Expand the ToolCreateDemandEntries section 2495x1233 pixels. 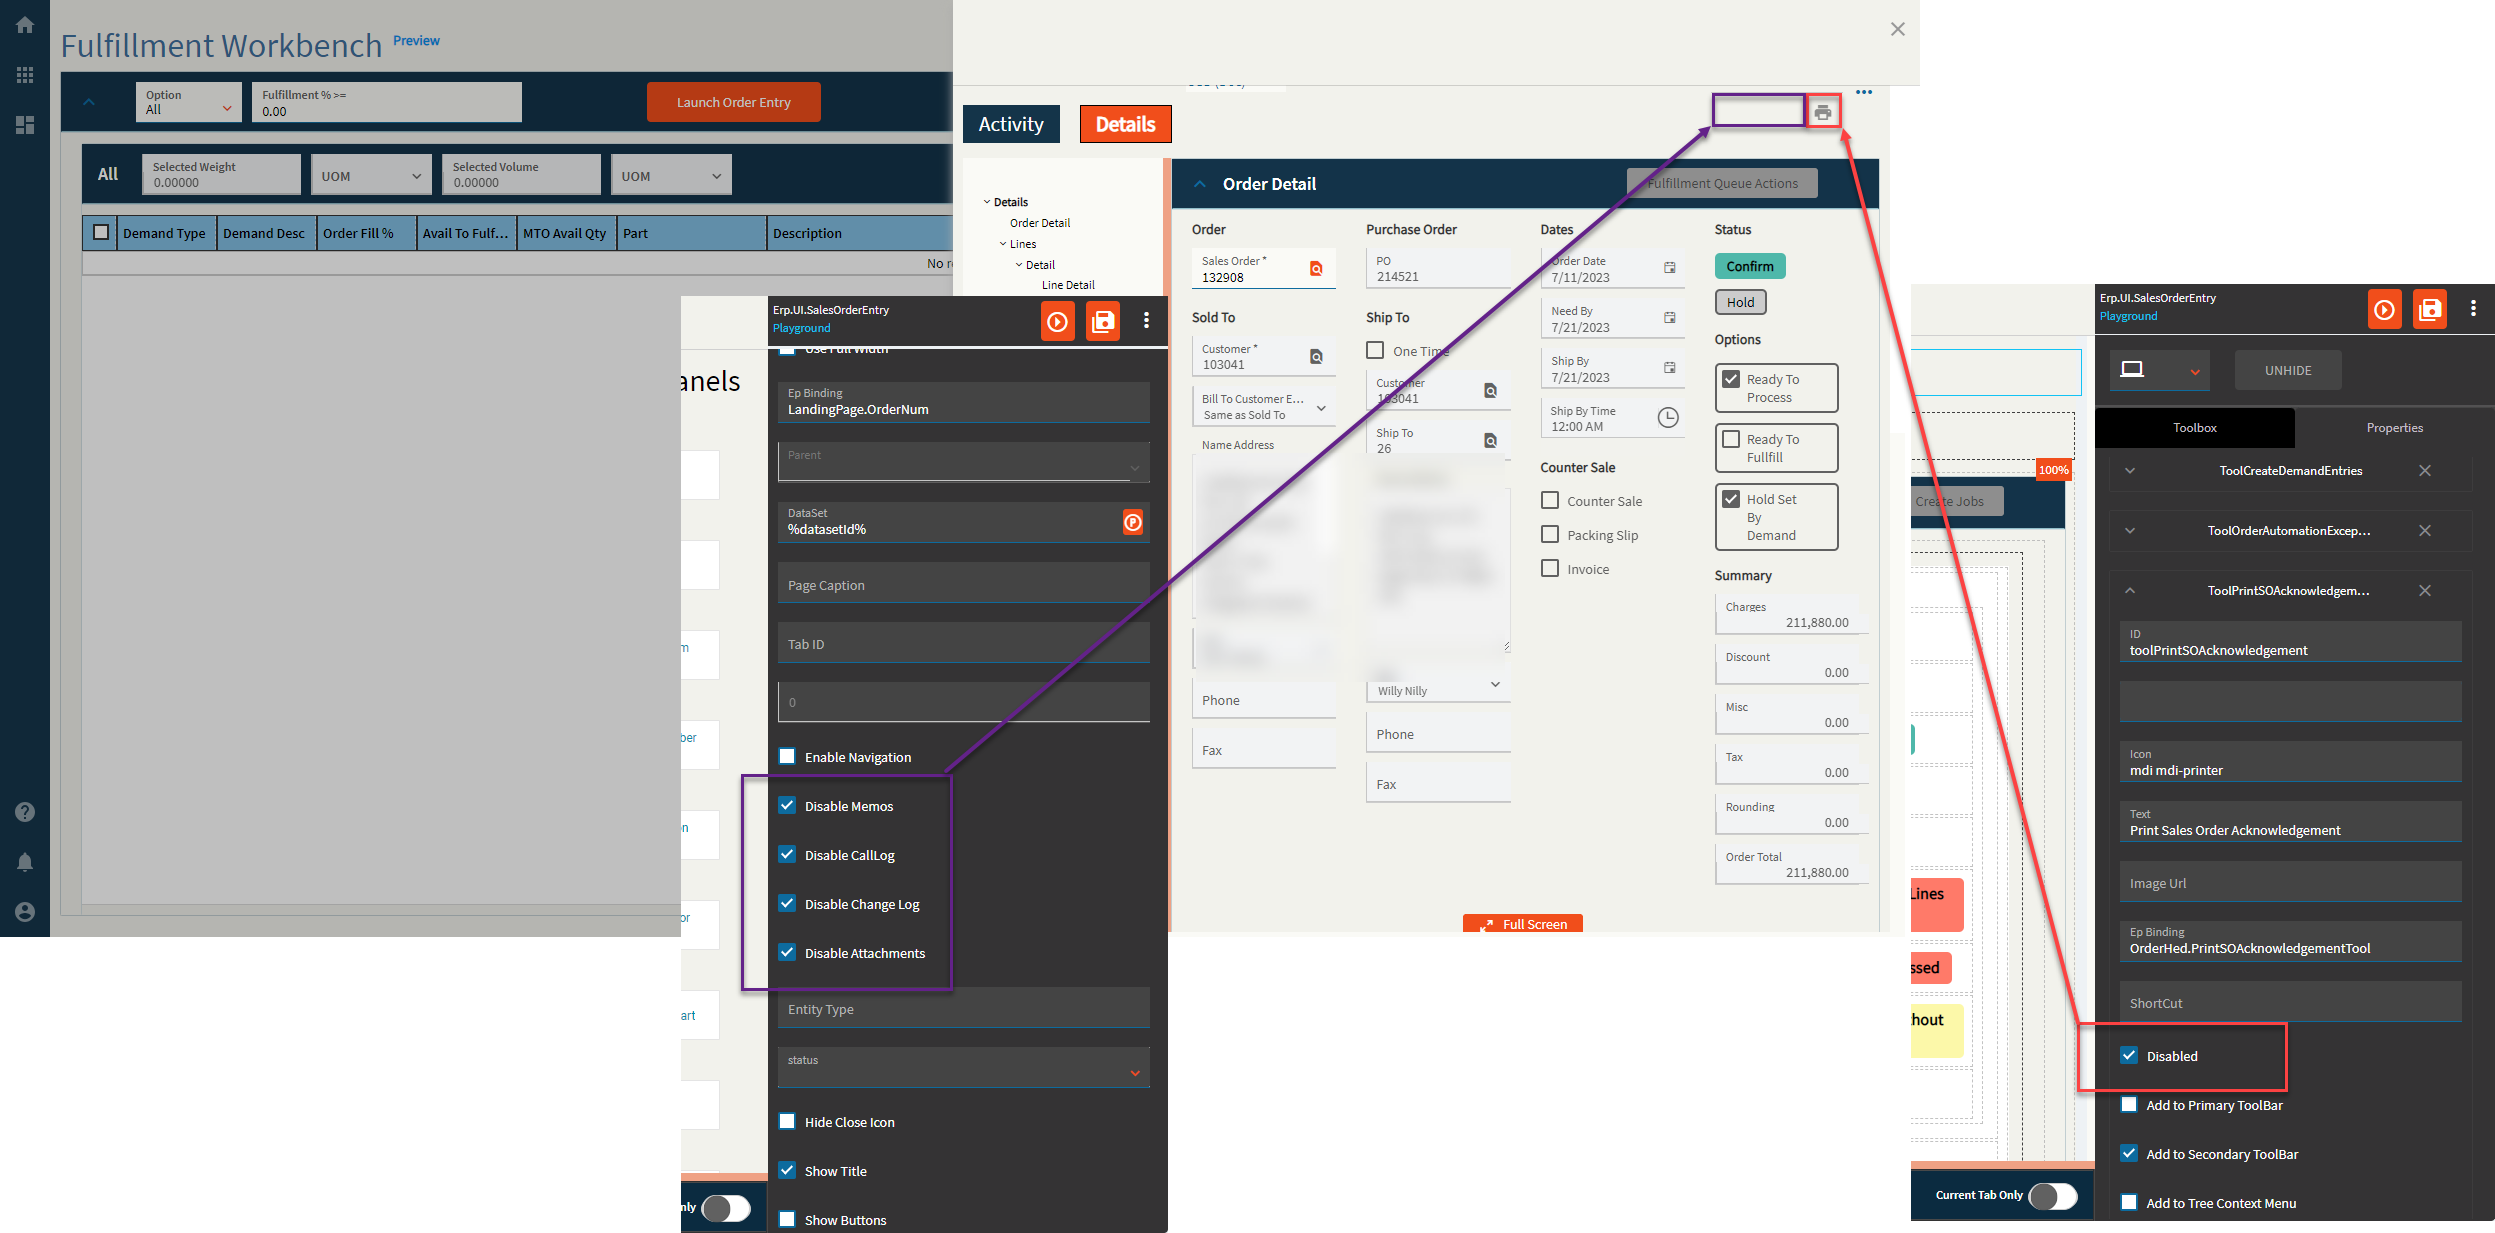2130,471
